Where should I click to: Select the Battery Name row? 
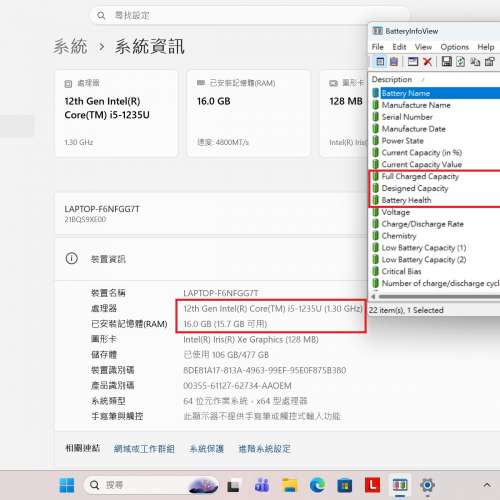pyautogui.click(x=436, y=93)
